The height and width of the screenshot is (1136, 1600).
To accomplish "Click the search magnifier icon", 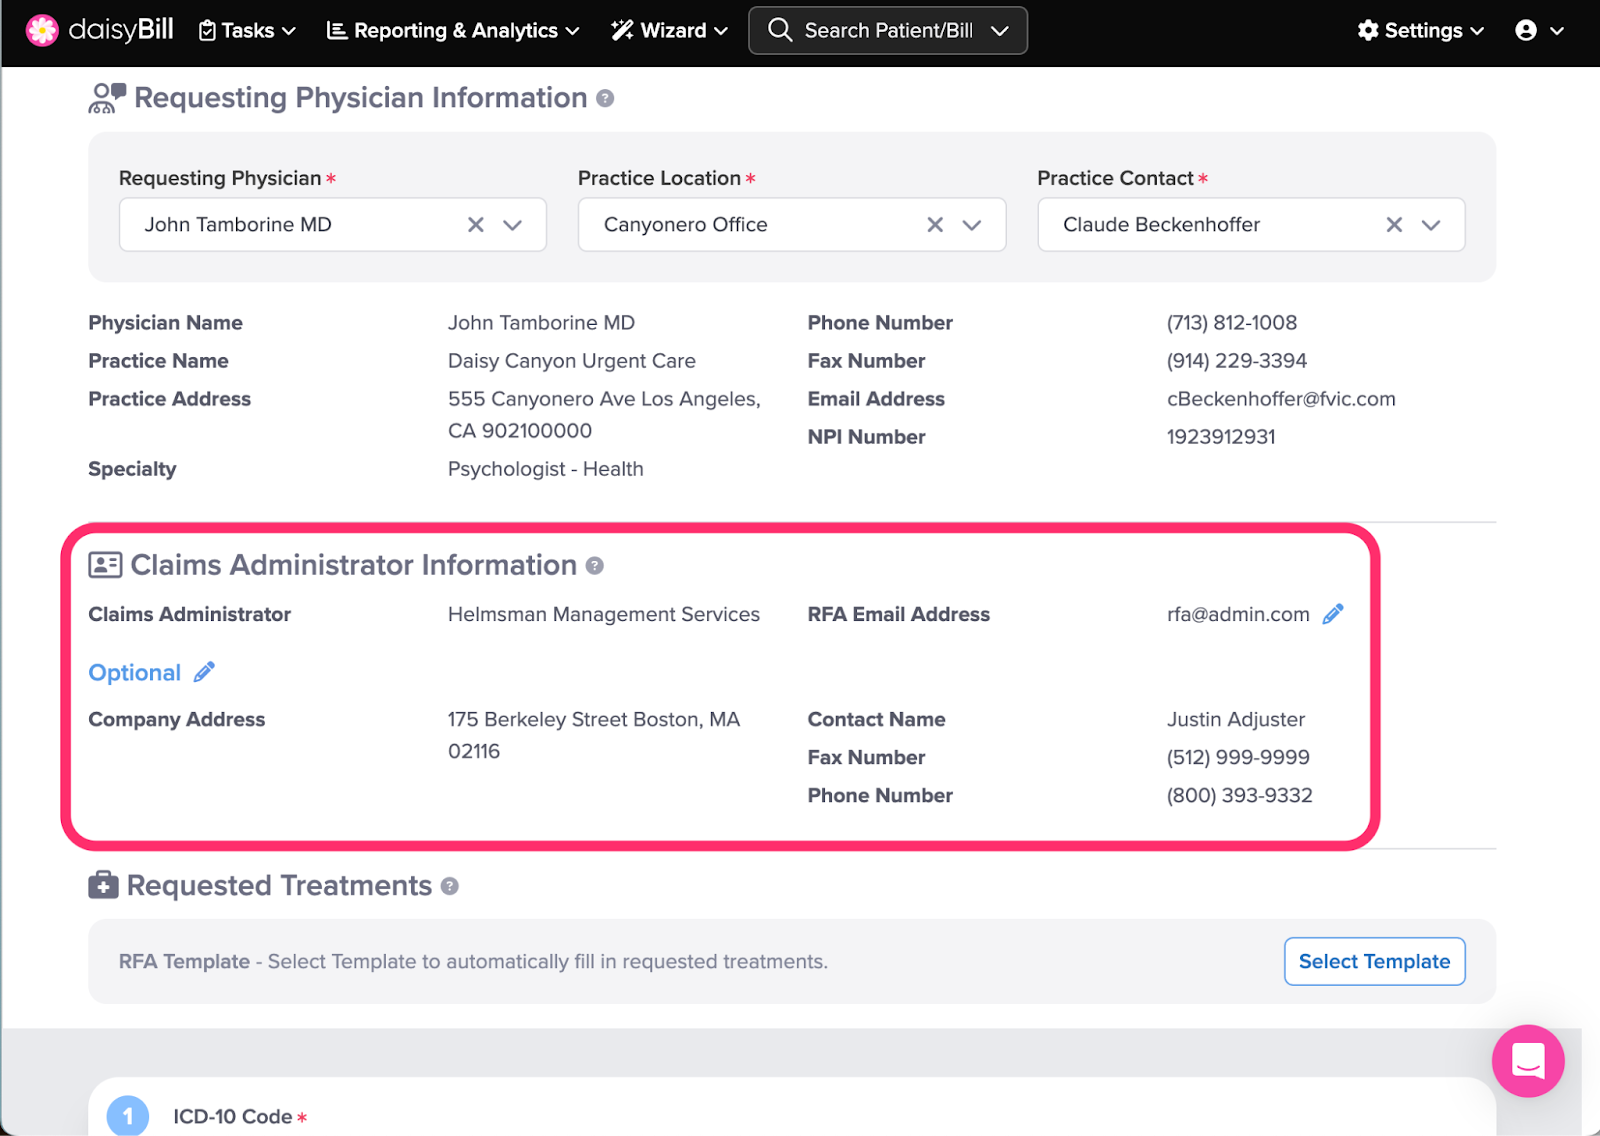I will [x=780, y=30].
